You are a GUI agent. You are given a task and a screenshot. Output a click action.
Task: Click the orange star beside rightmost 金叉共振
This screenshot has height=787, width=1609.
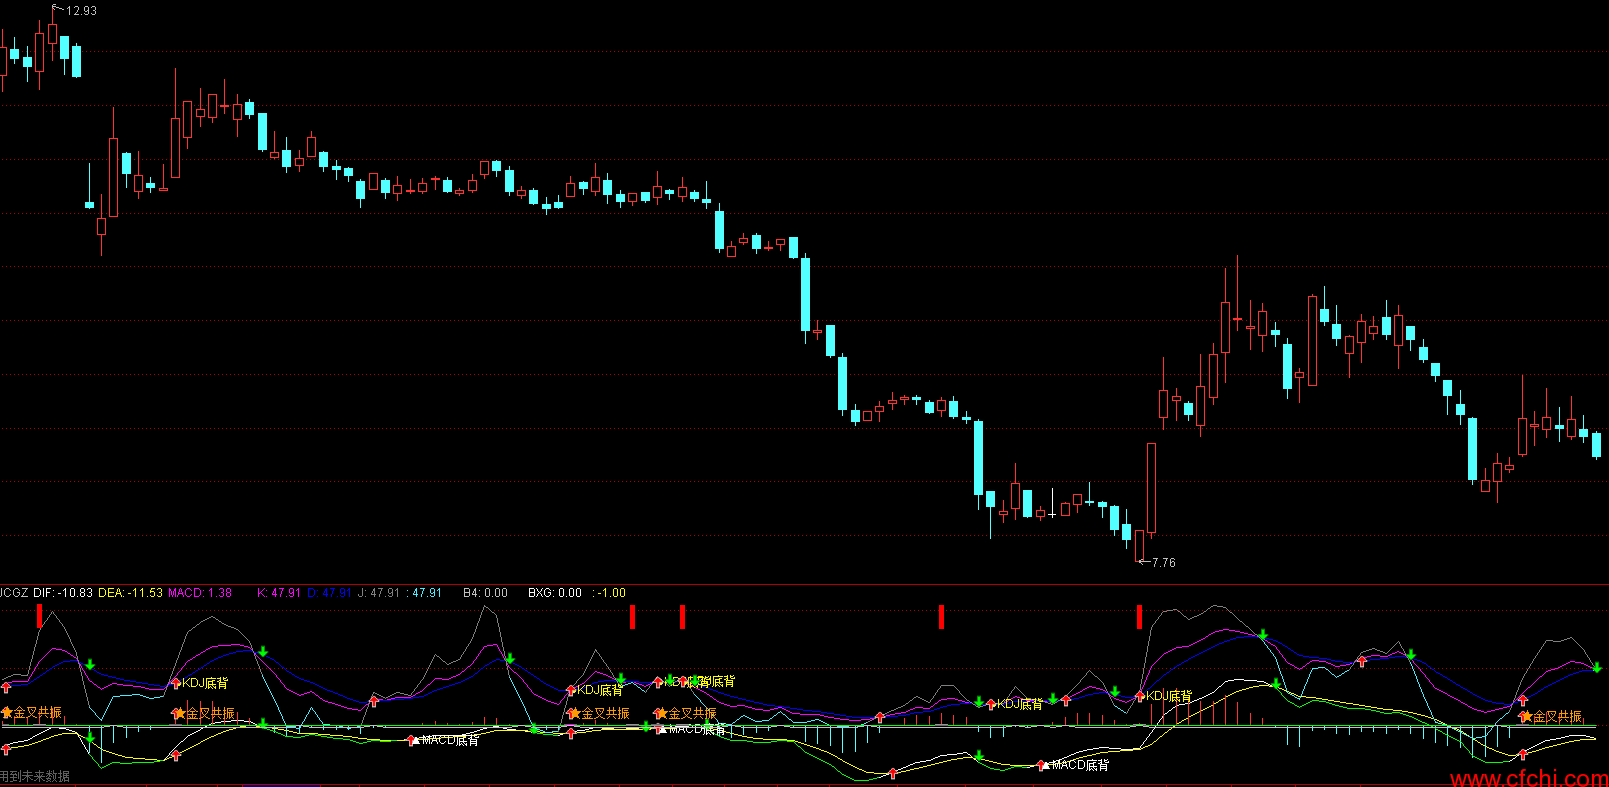pos(1526,716)
